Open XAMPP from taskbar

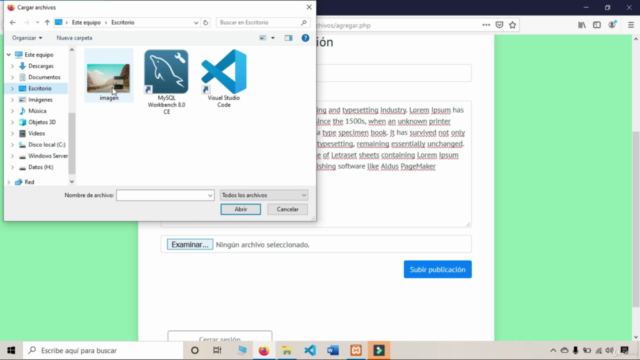pyautogui.click(x=356, y=350)
